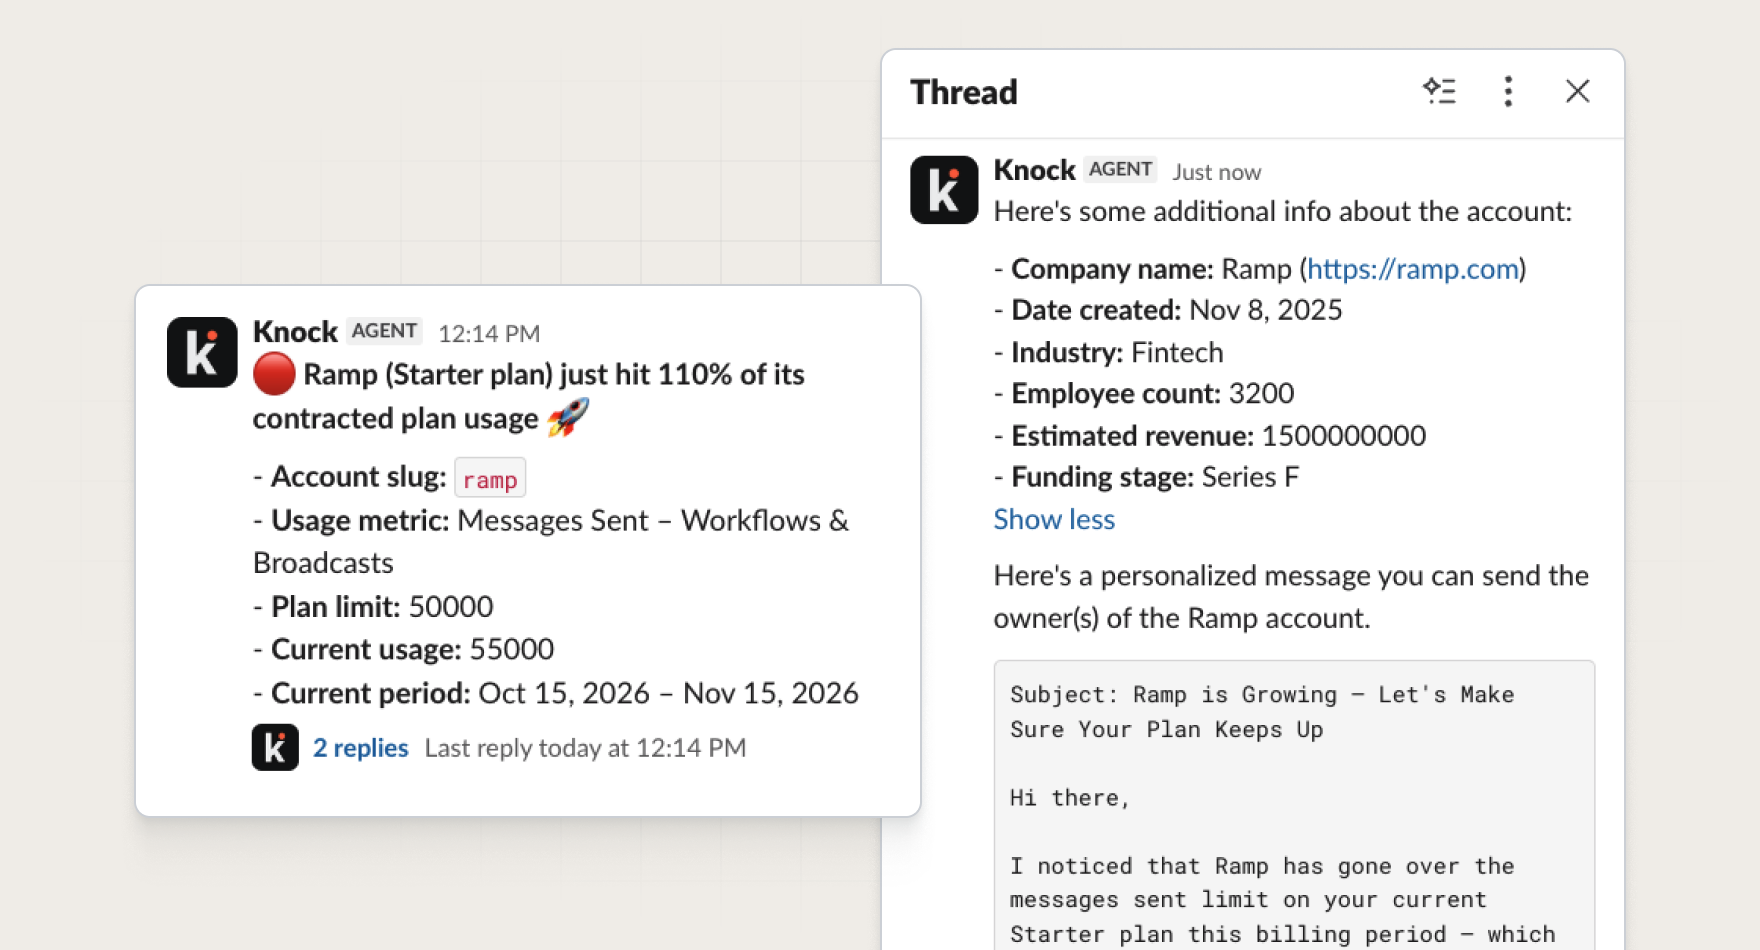Click the 'Employee count: 3200' line
Screen dimensions: 1760x950
pos(1144,394)
